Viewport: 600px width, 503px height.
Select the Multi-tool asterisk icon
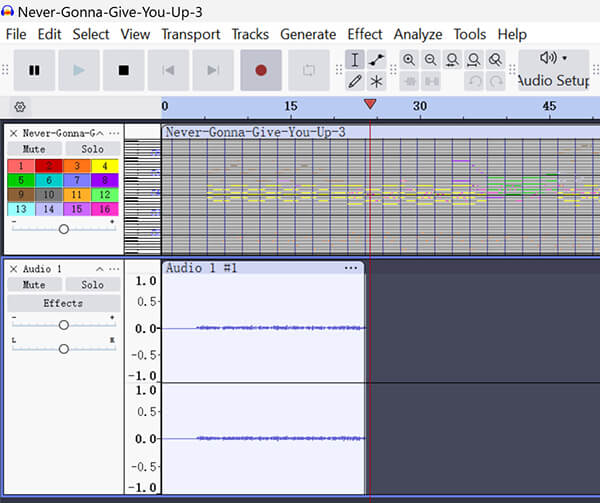(377, 81)
